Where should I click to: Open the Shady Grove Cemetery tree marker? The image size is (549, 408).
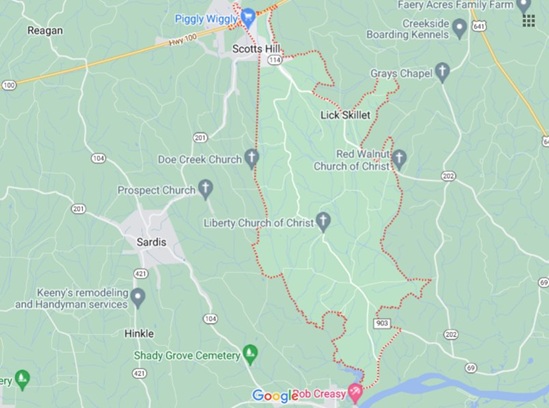250,354
